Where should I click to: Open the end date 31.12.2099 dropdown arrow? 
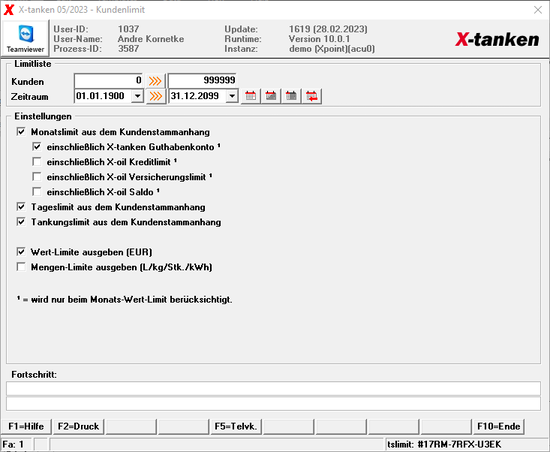click(232, 96)
